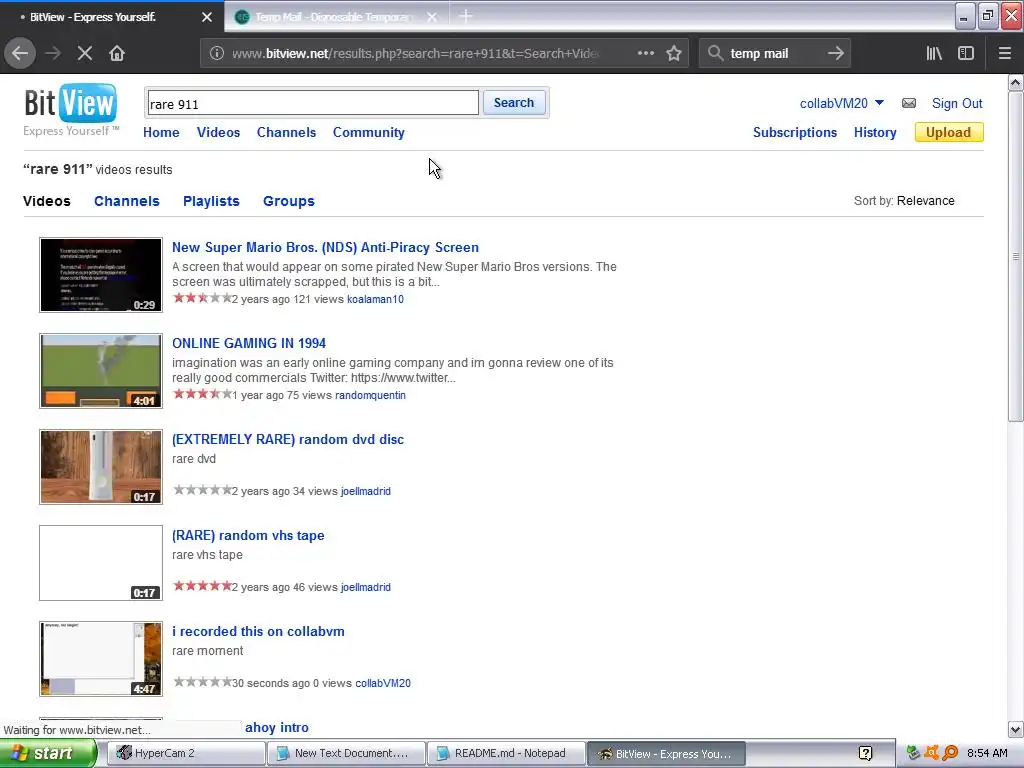Expand the collabVM20 account dropdown
The image size is (1024, 768).
(879, 103)
